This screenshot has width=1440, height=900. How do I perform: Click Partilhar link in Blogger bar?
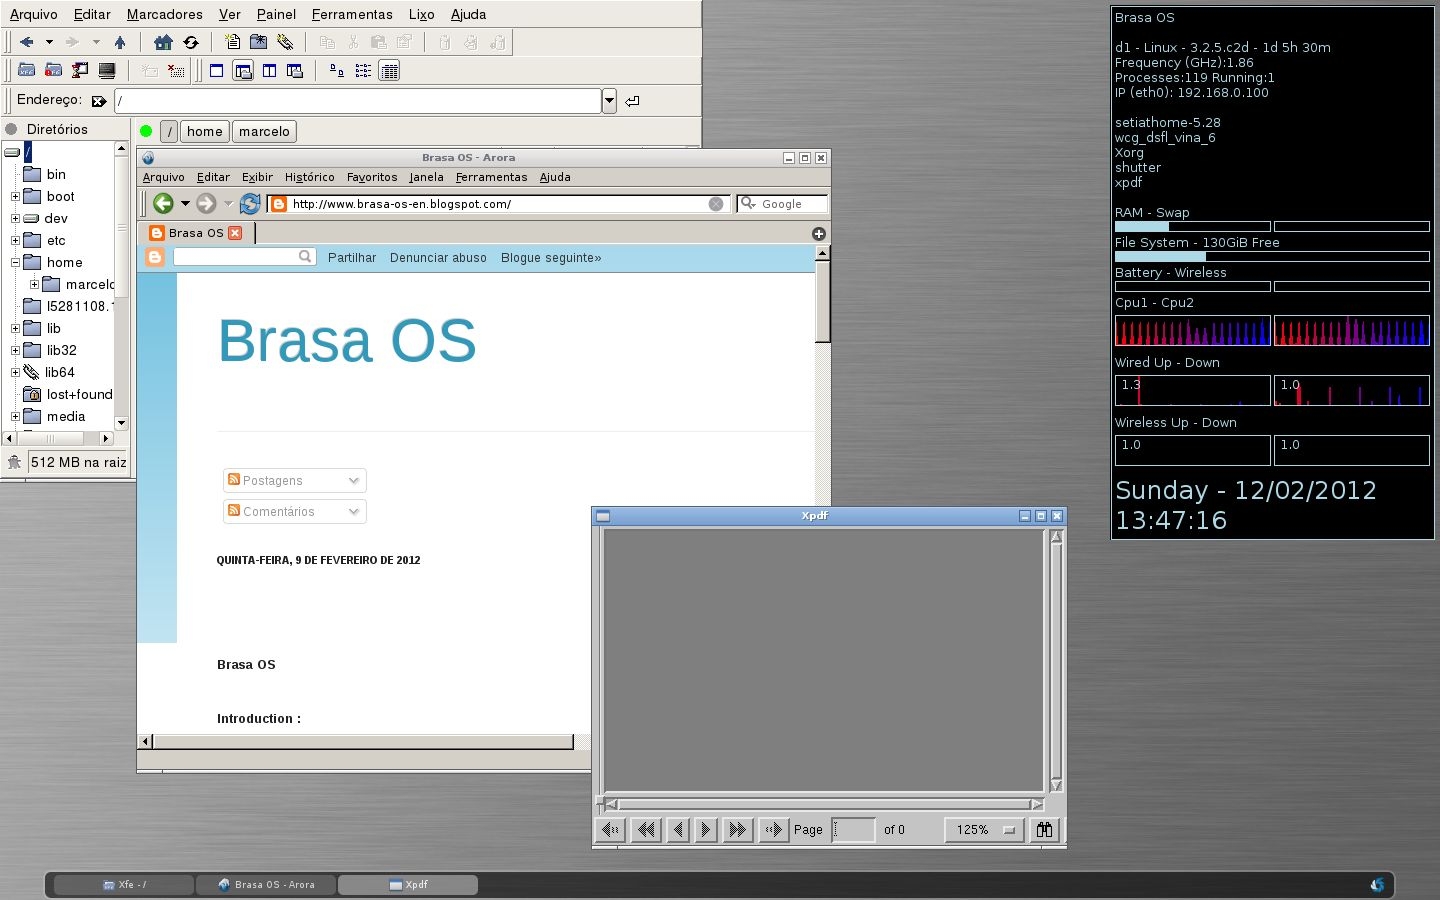[x=352, y=258]
